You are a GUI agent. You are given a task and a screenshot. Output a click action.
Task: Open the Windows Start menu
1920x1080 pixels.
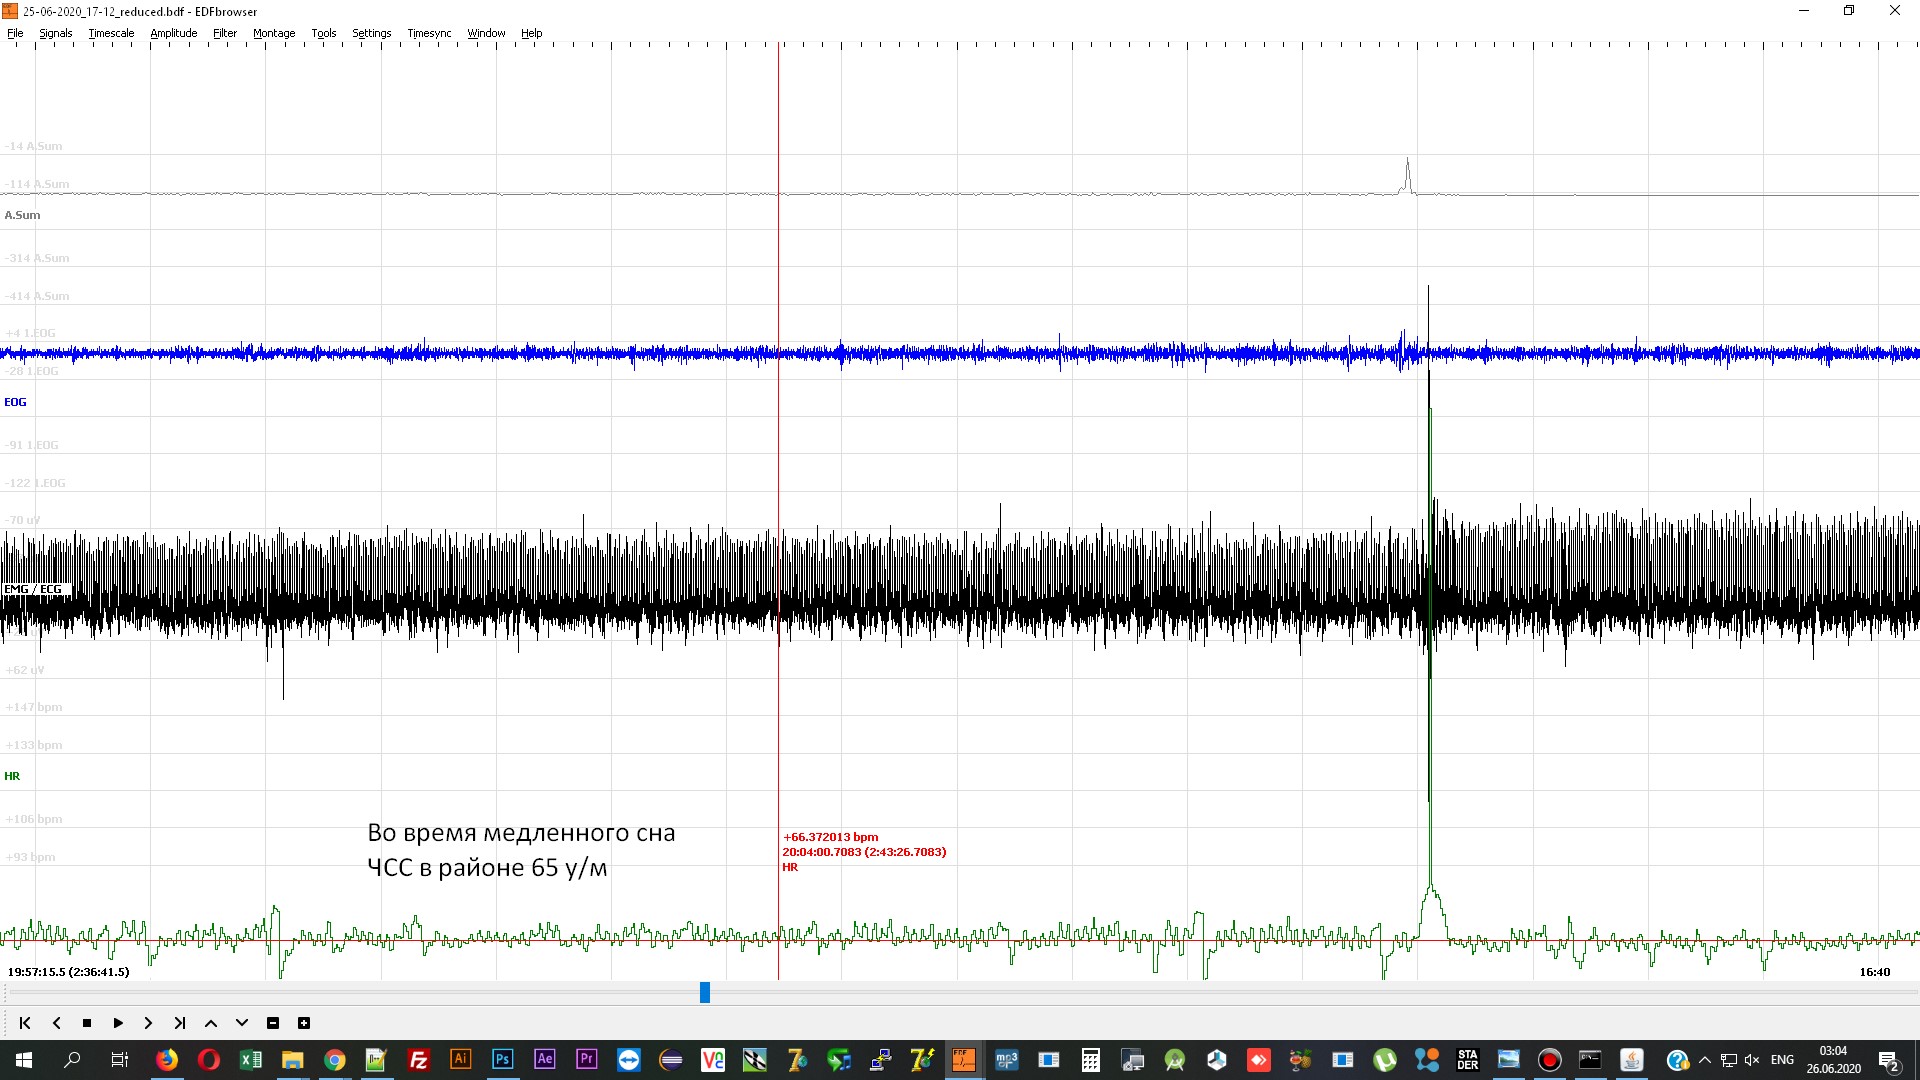click(24, 1060)
